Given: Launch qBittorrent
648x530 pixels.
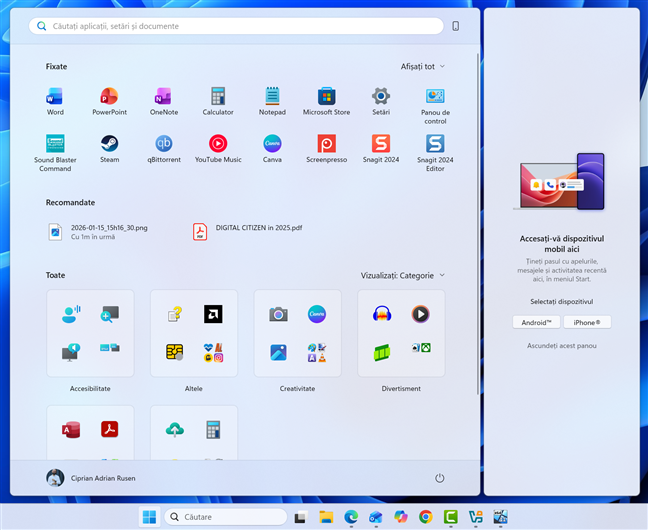Looking at the screenshot, I should pos(164,149).
